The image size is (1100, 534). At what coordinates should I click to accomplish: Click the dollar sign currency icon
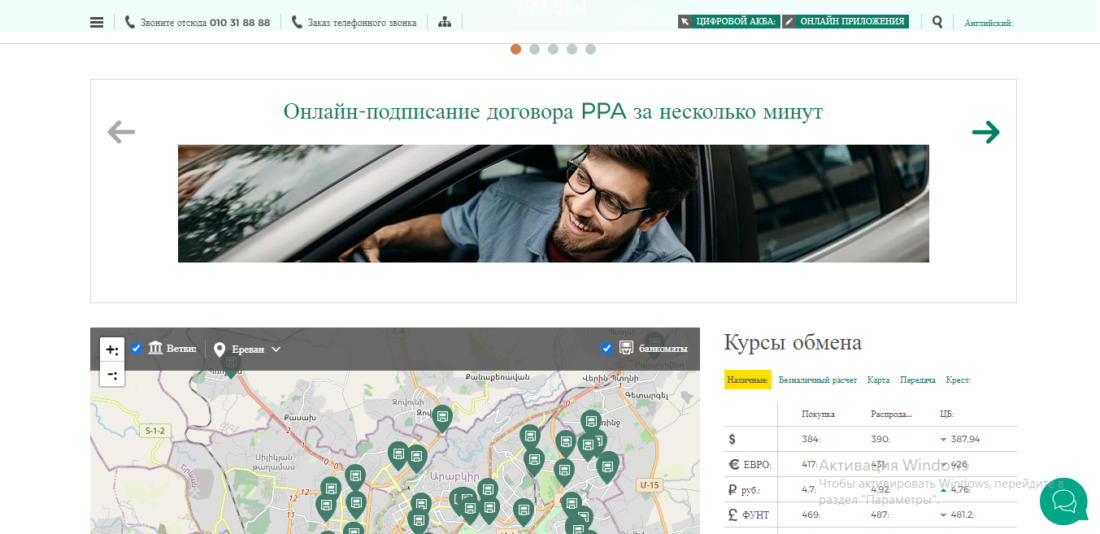click(x=732, y=439)
